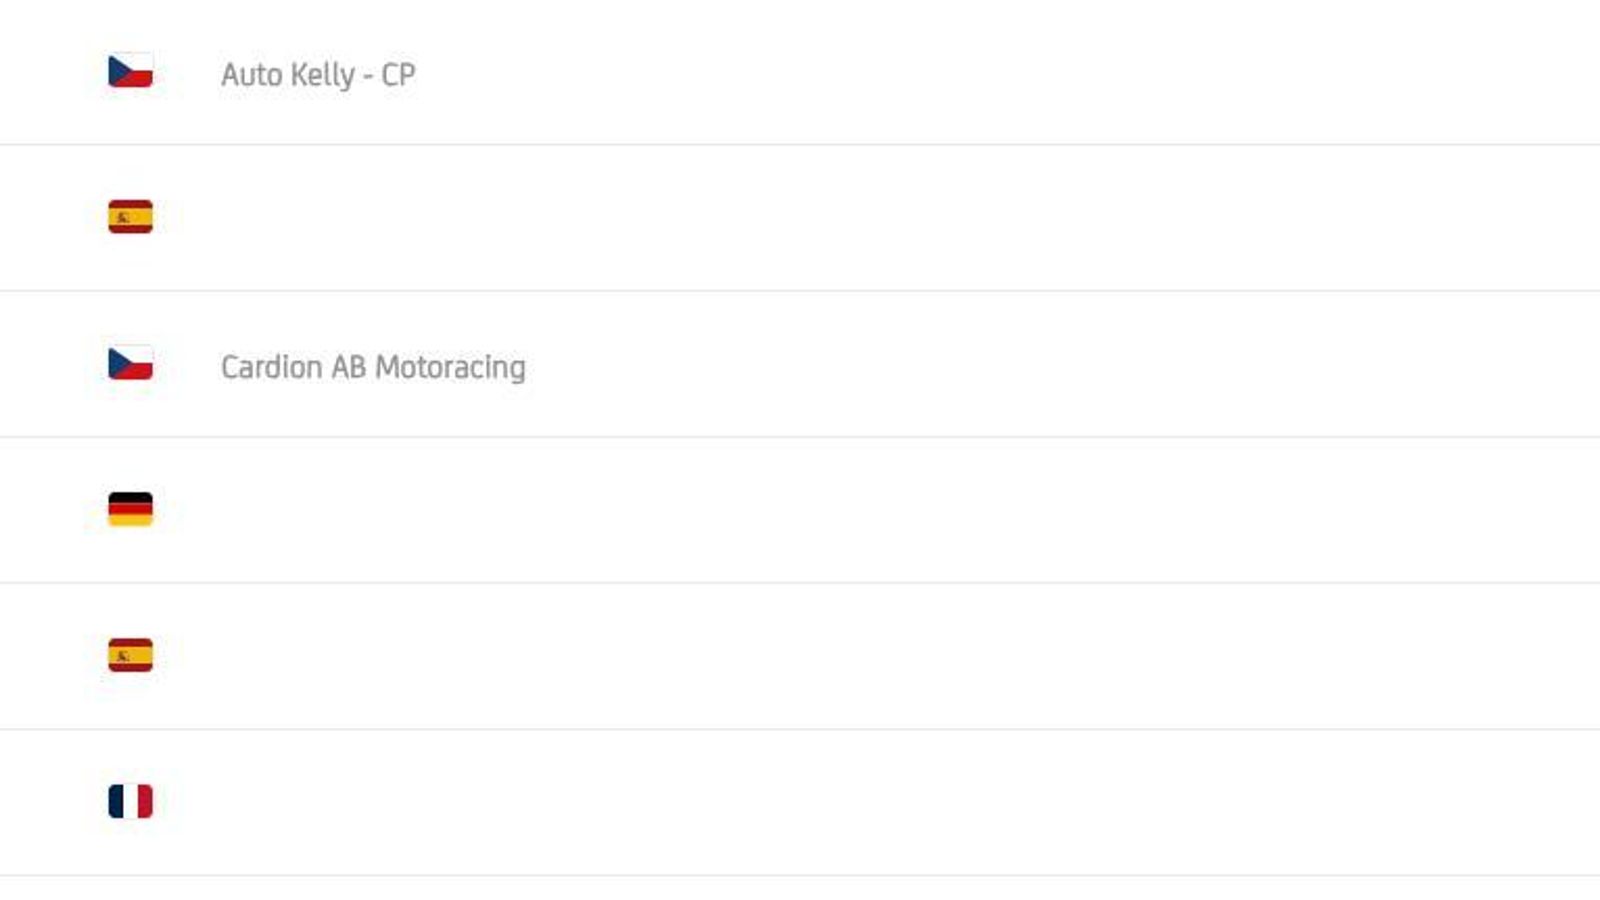Select the list row containing the French flag
Viewport: 1600px width, 900px height.
[800, 803]
